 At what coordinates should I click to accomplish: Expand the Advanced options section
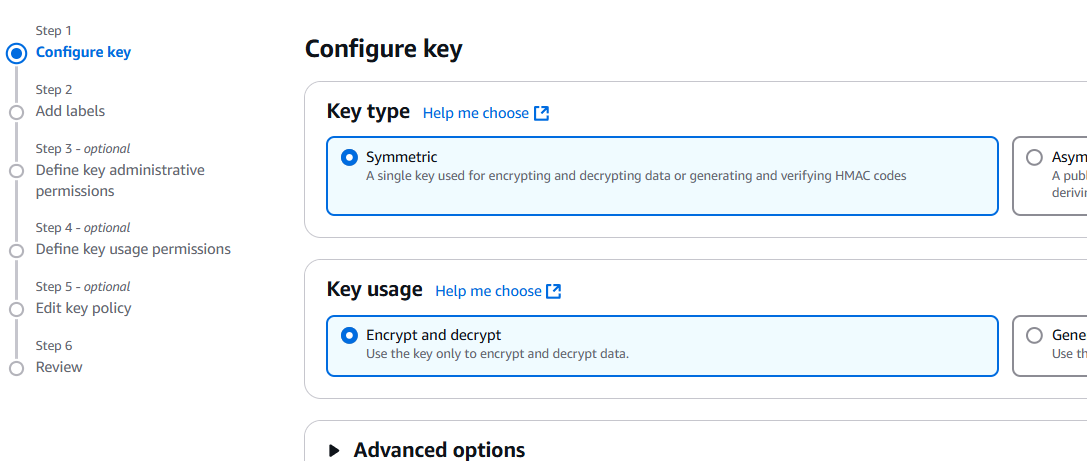tap(439, 450)
